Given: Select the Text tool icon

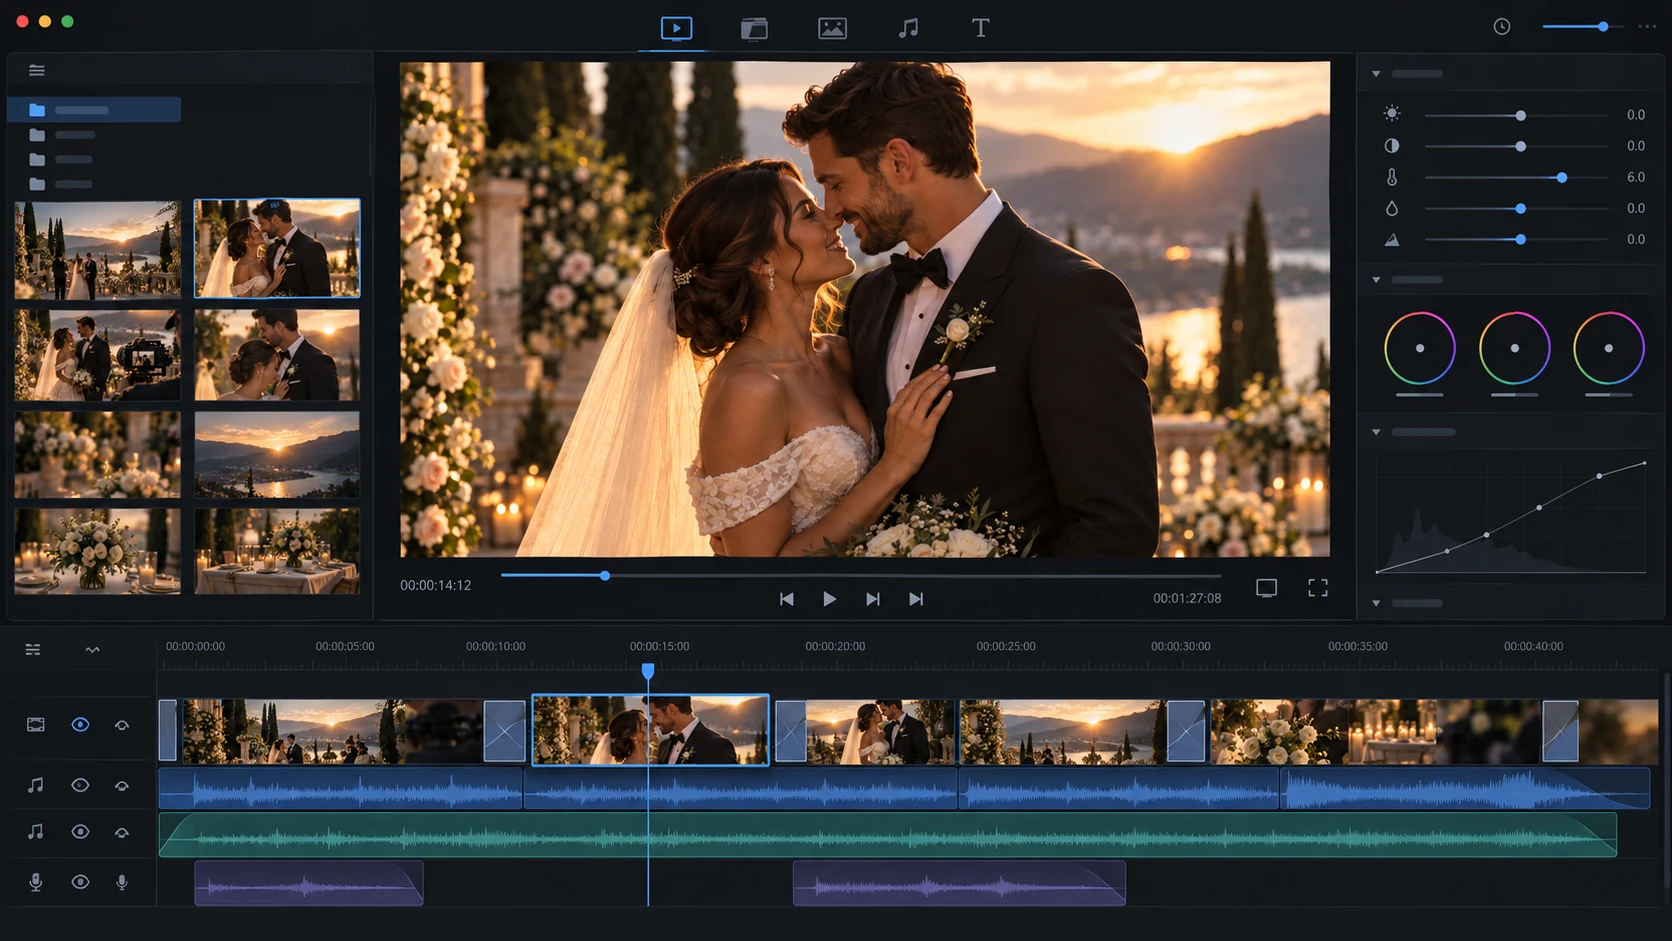Looking at the screenshot, I should (980, 28).
